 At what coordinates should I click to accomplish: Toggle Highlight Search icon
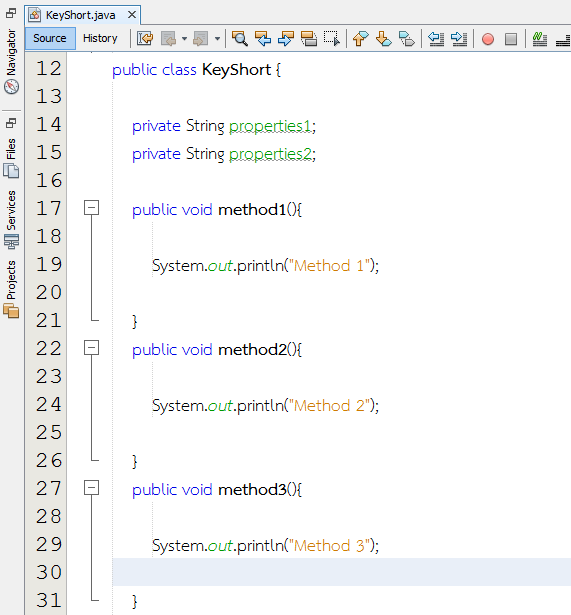pos(309,38)
